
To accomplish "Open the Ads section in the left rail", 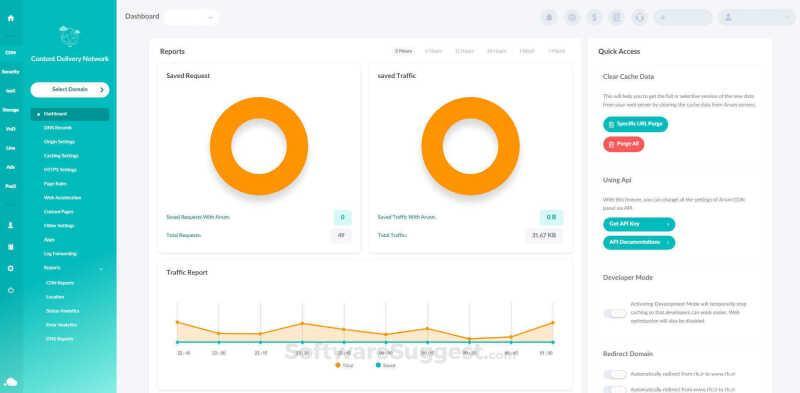I will [11, 167].
